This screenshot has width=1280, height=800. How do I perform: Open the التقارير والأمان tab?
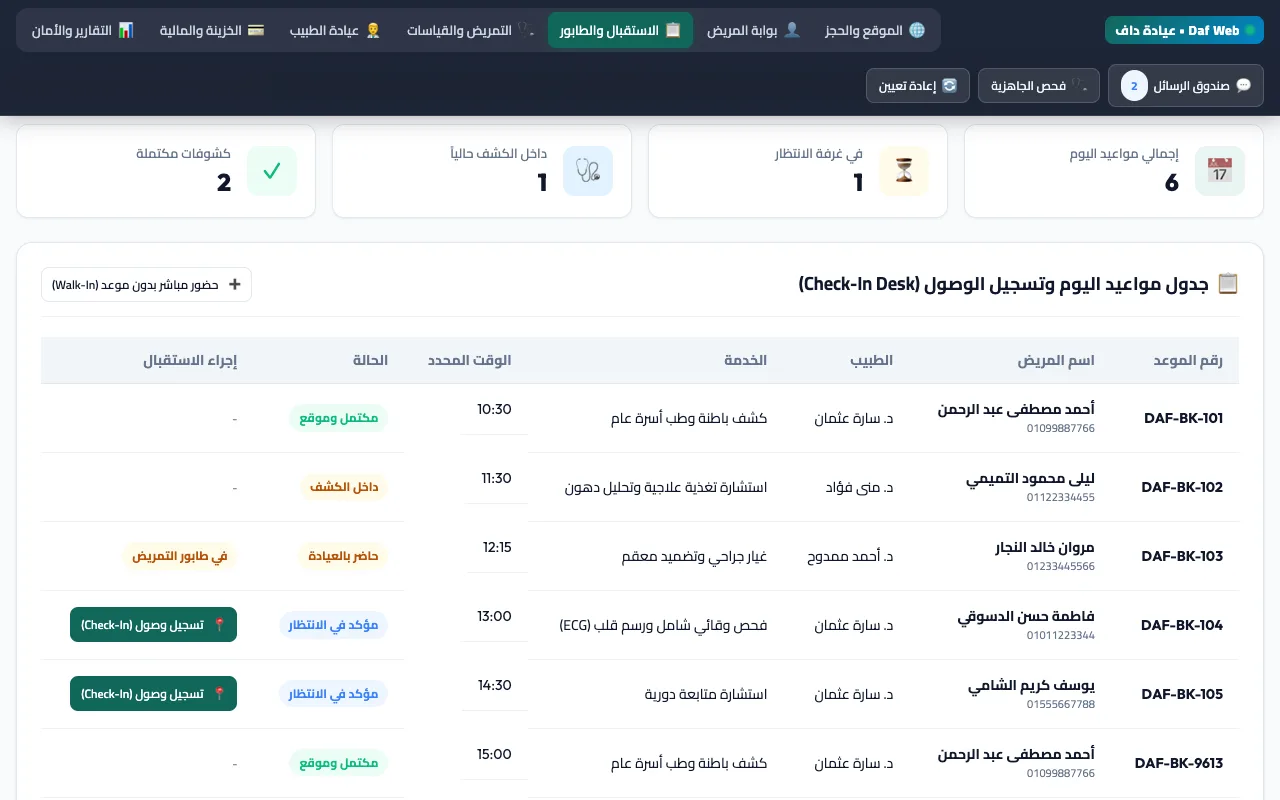coord(82,30)
